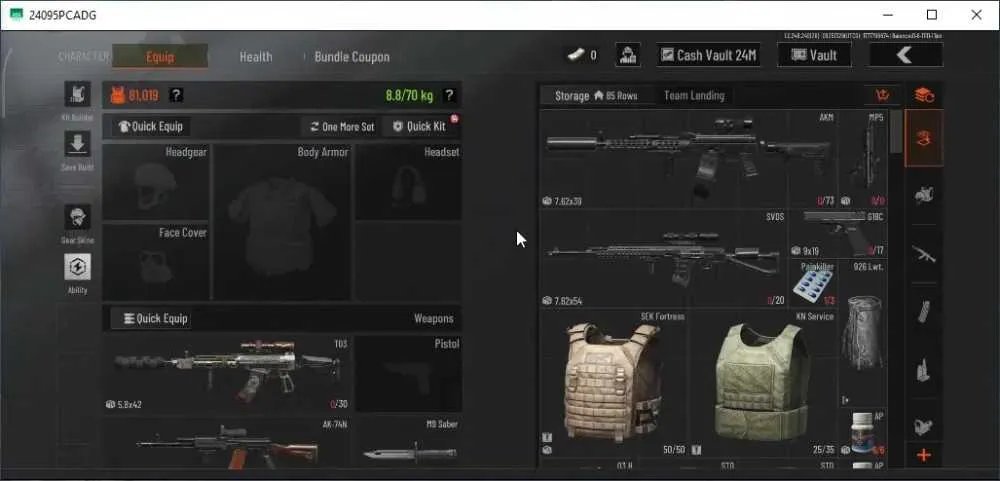Click Quick Equip above the gear slots

coord(151,126)
